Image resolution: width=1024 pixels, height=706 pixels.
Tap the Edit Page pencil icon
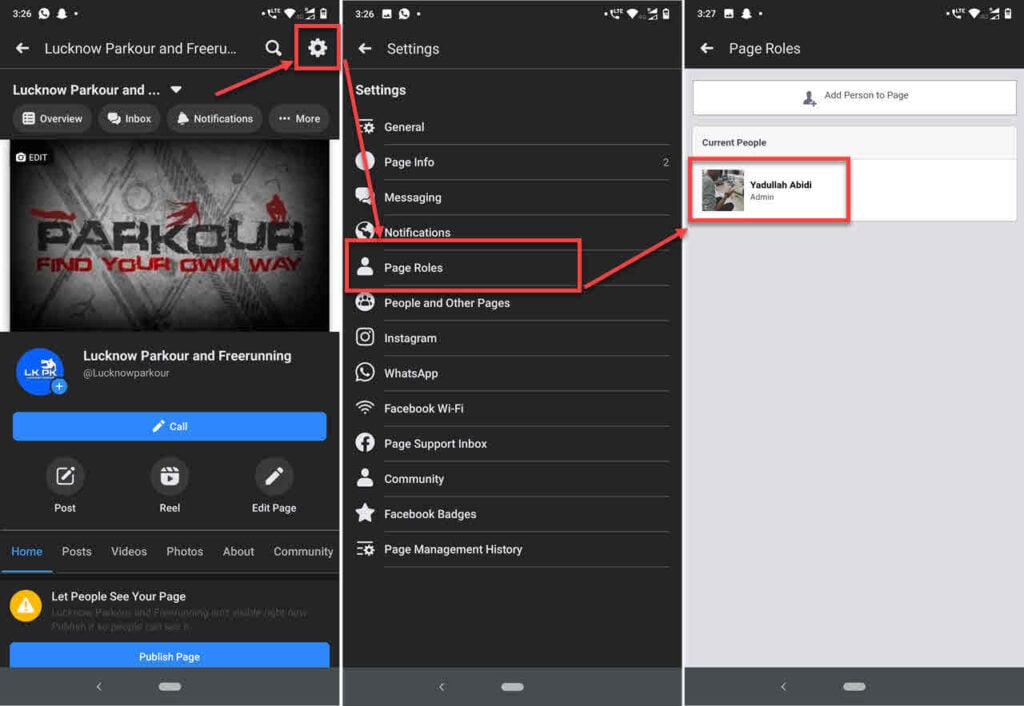coord(274,476)
